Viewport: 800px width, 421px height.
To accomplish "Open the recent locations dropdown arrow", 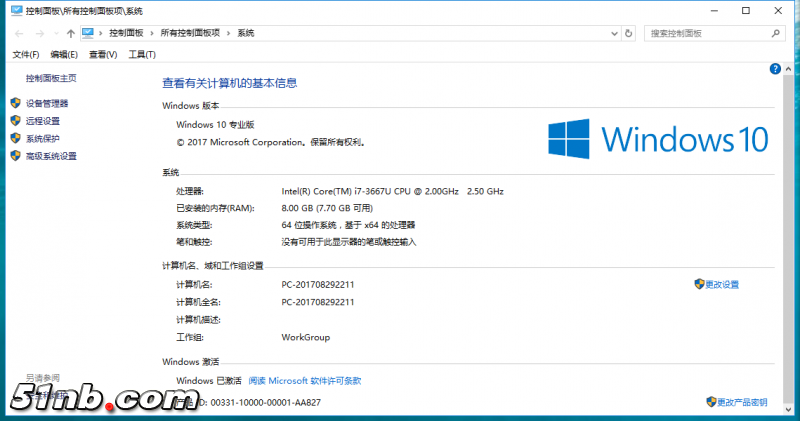I will pyautogui.click(x=55, y=33).
